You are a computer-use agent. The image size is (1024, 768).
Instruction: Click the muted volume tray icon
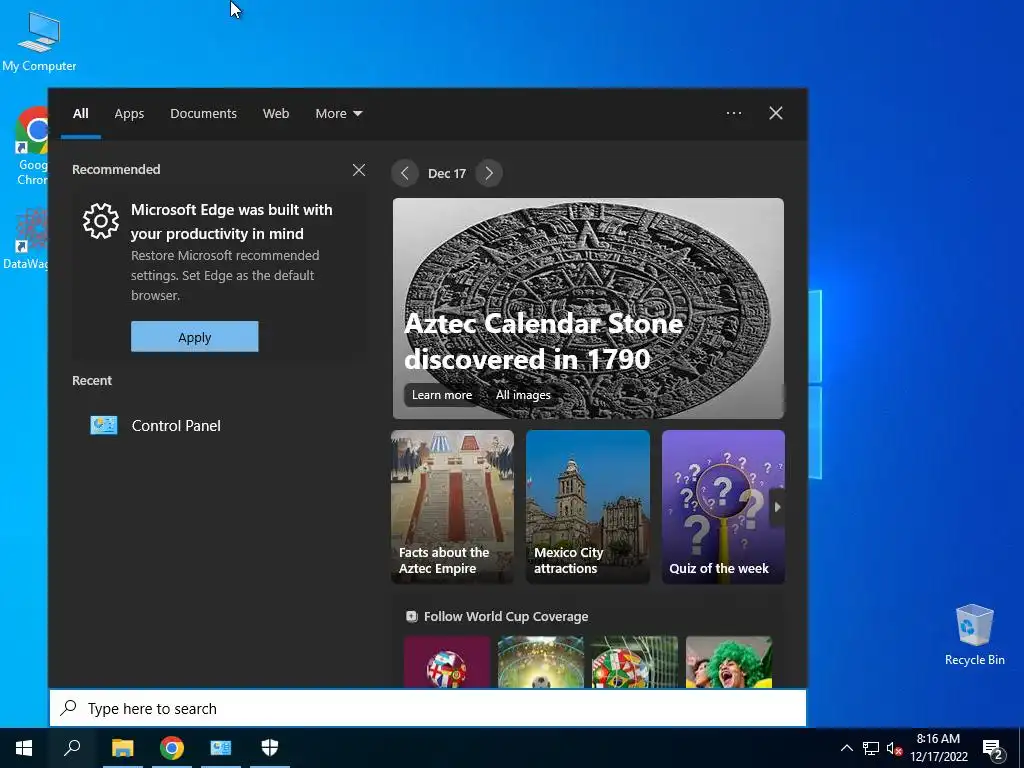click(x=895, y=748)
